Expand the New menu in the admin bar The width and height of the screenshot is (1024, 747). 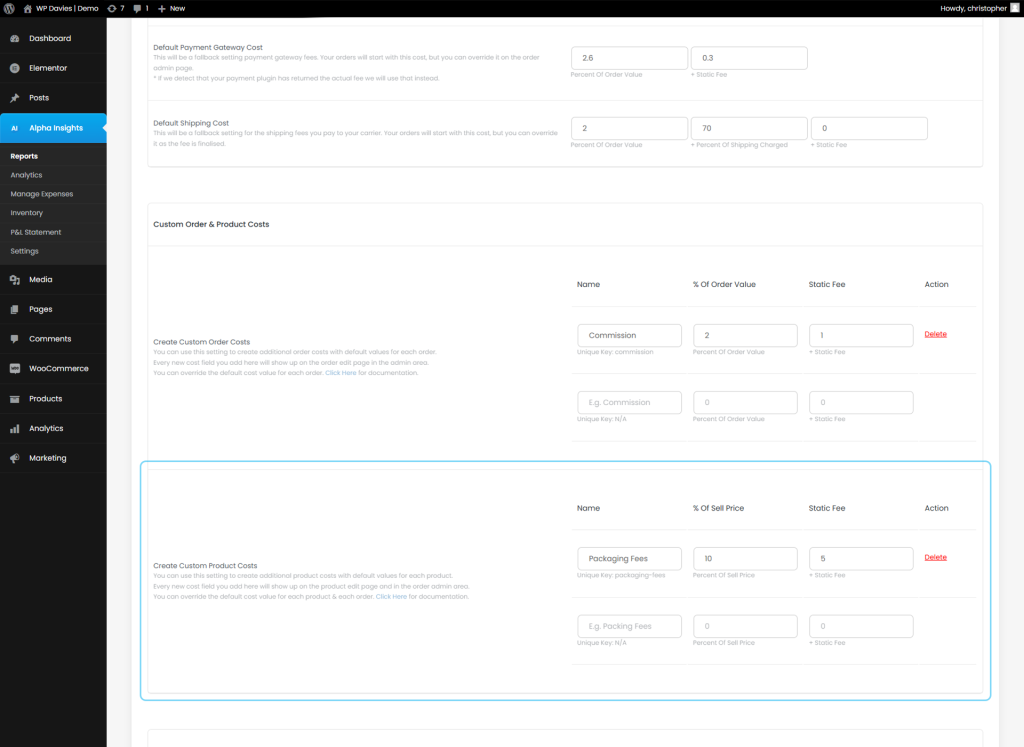click(x=170, y=8)
